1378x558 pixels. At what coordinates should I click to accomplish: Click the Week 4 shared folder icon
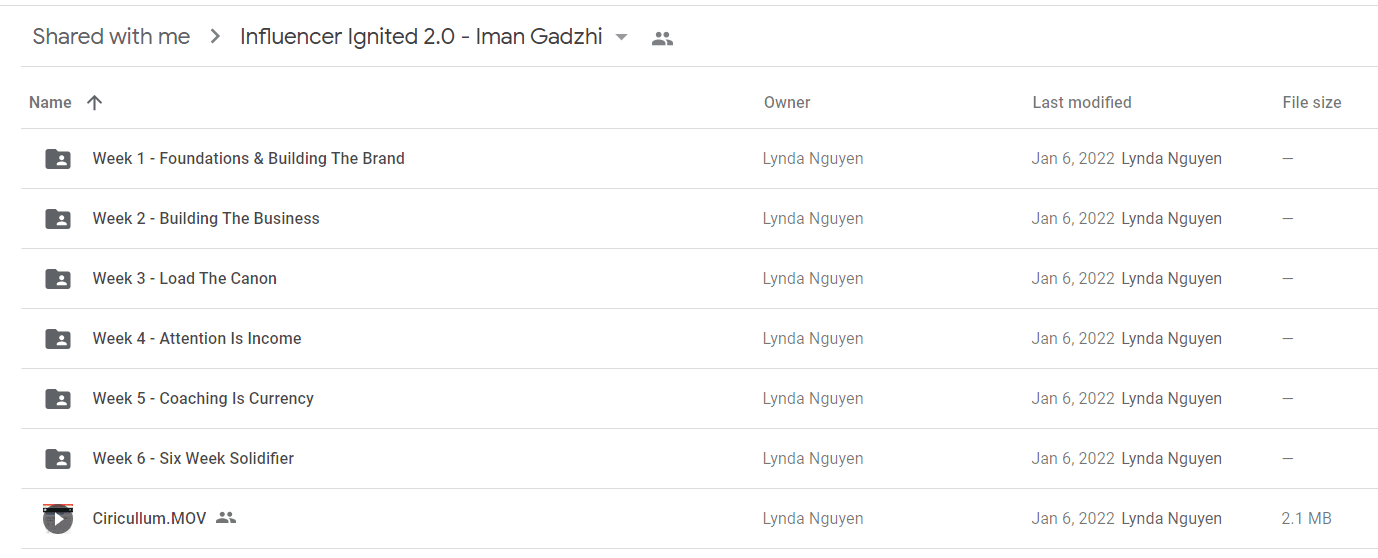pos(58,338)
